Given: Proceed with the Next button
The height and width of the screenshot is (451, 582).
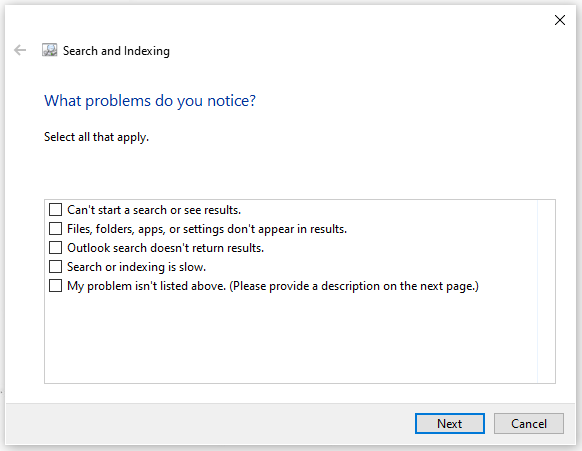Looking at the screenshot, I should pos(449,424).
